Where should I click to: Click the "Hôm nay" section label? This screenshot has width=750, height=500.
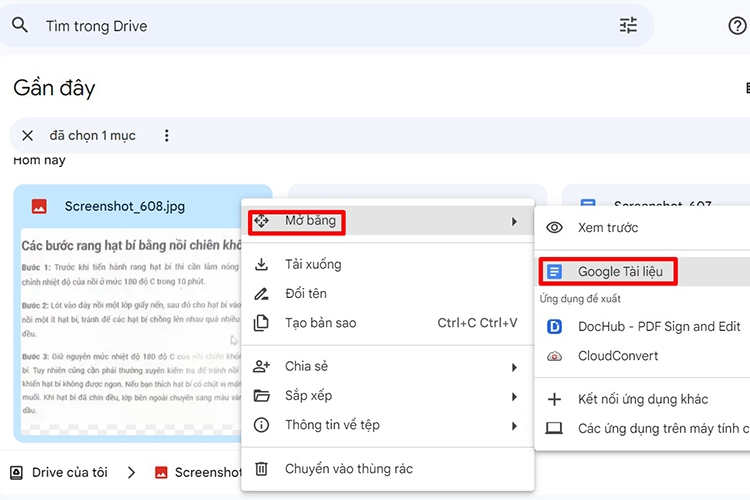tap(39, 160)
